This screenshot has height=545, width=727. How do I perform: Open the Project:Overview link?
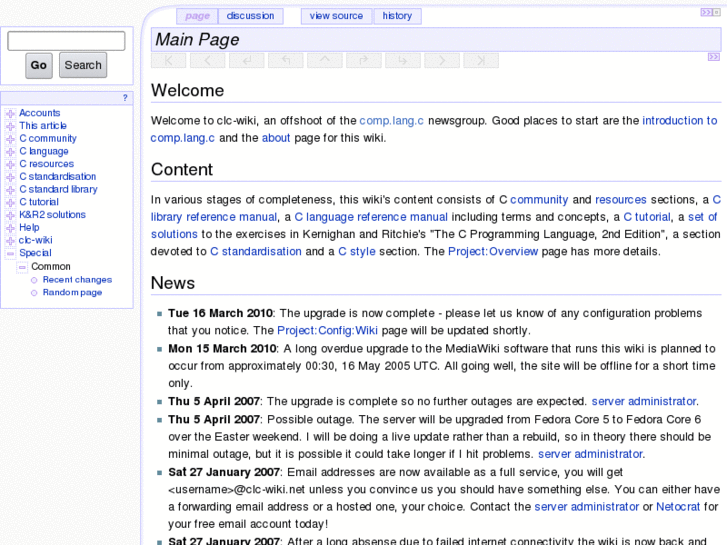493,251
